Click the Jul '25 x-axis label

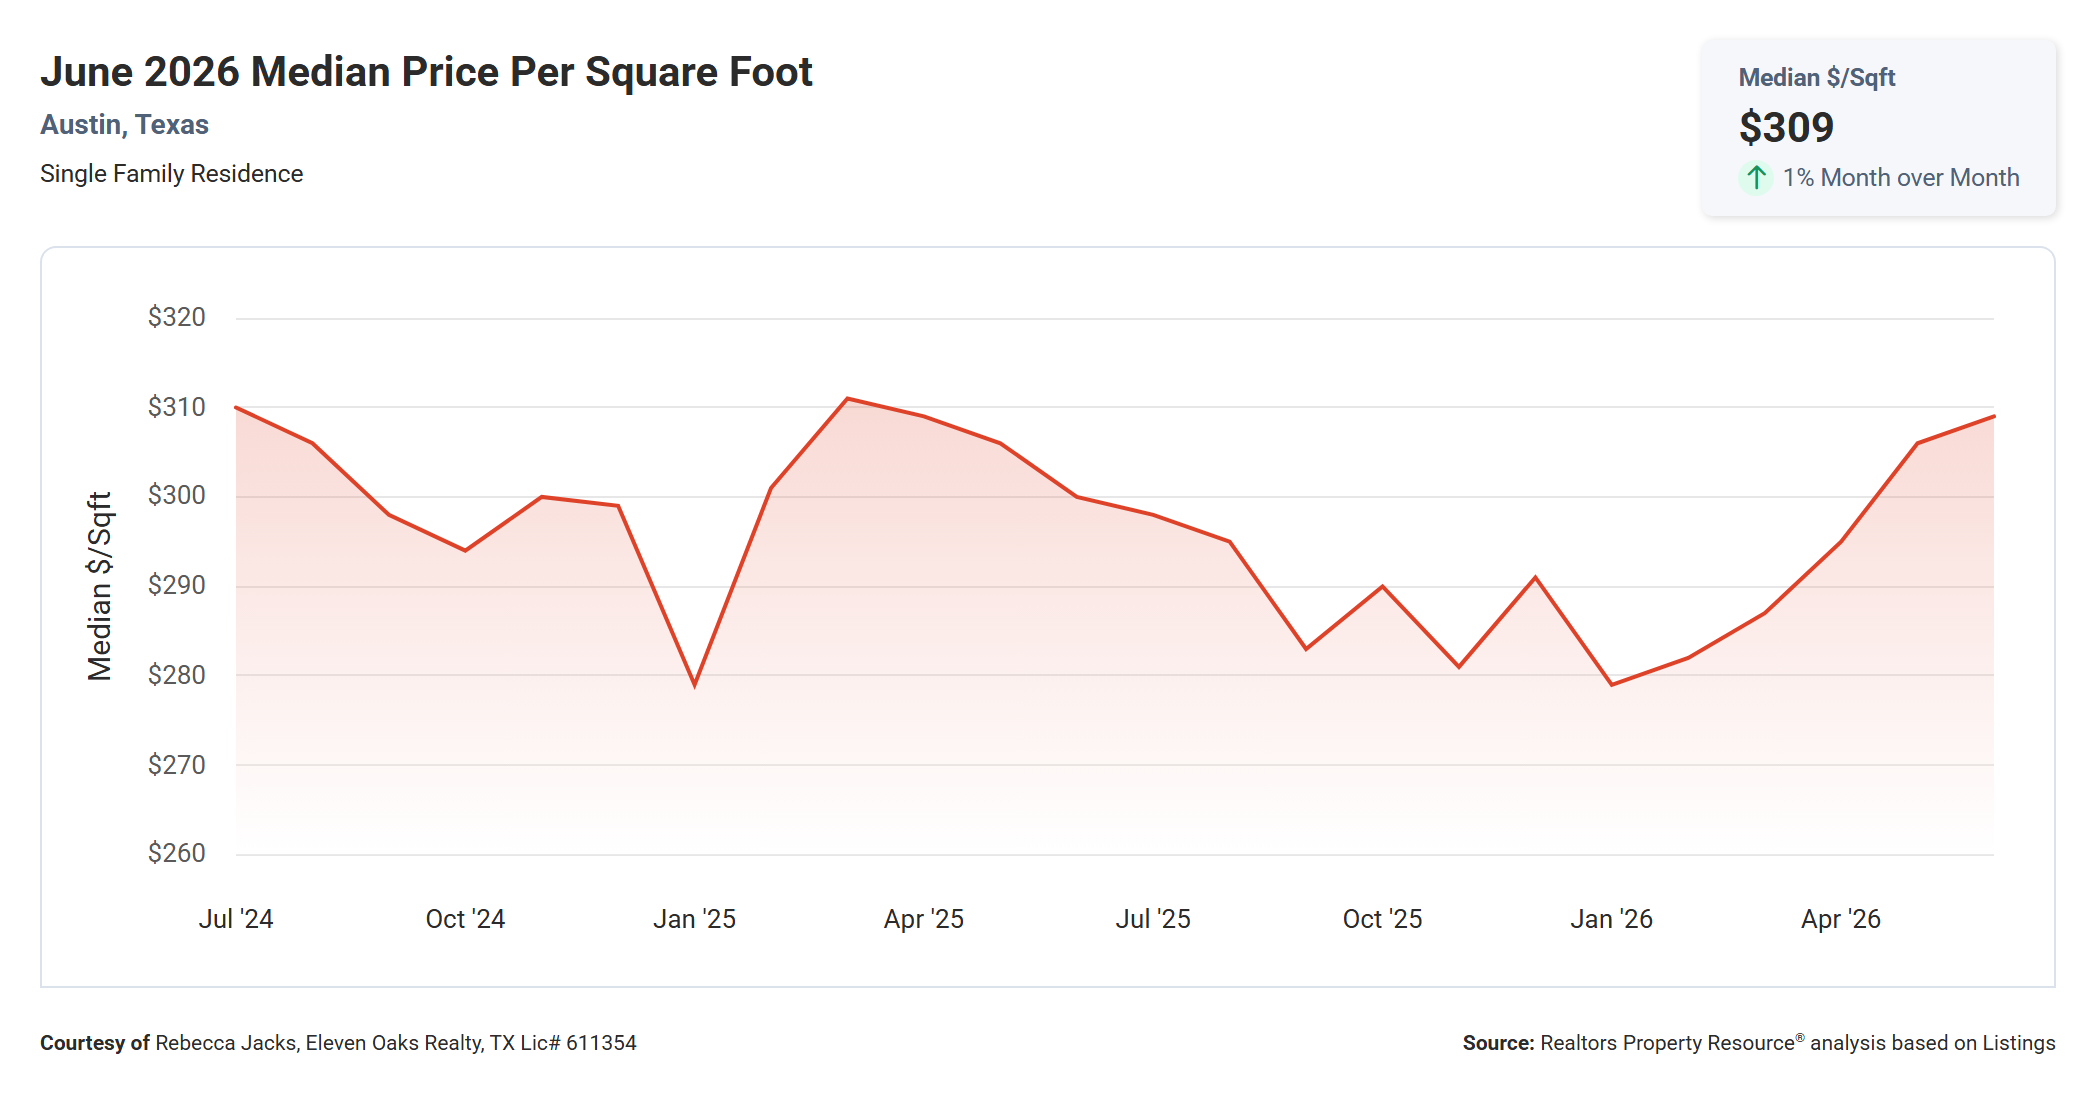point(1153,919)
